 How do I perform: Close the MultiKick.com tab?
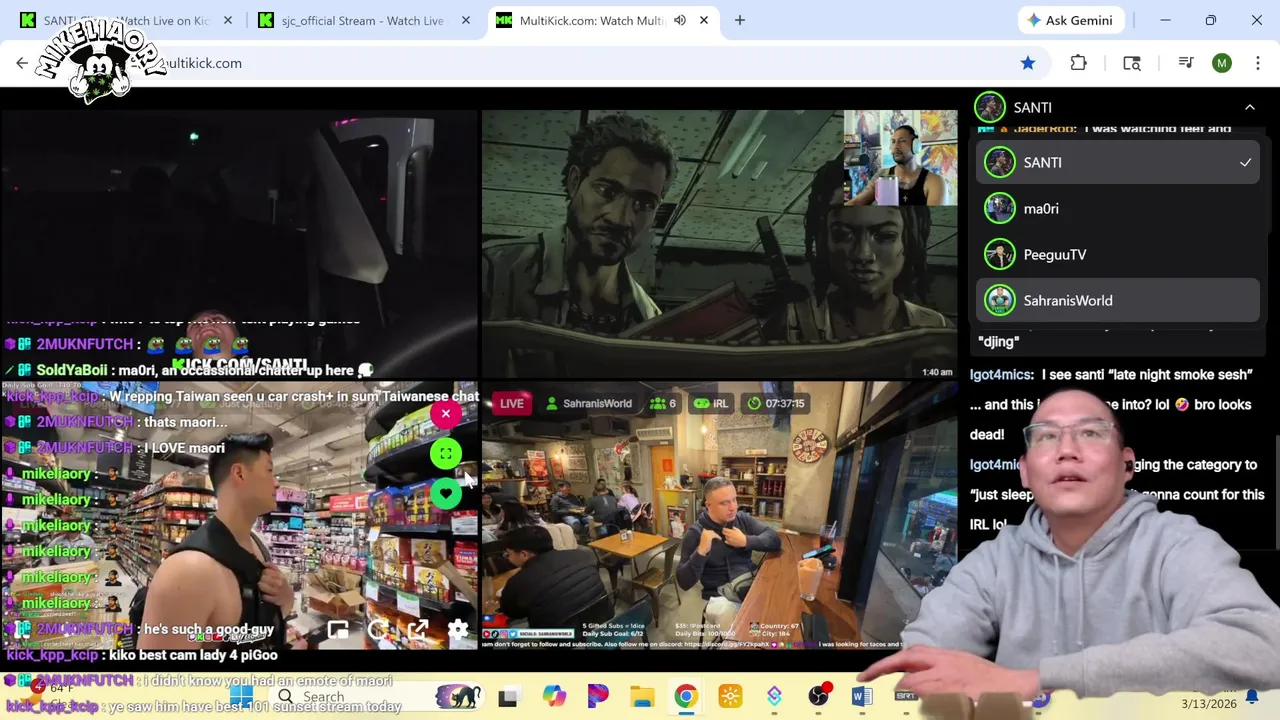point(704,20)
